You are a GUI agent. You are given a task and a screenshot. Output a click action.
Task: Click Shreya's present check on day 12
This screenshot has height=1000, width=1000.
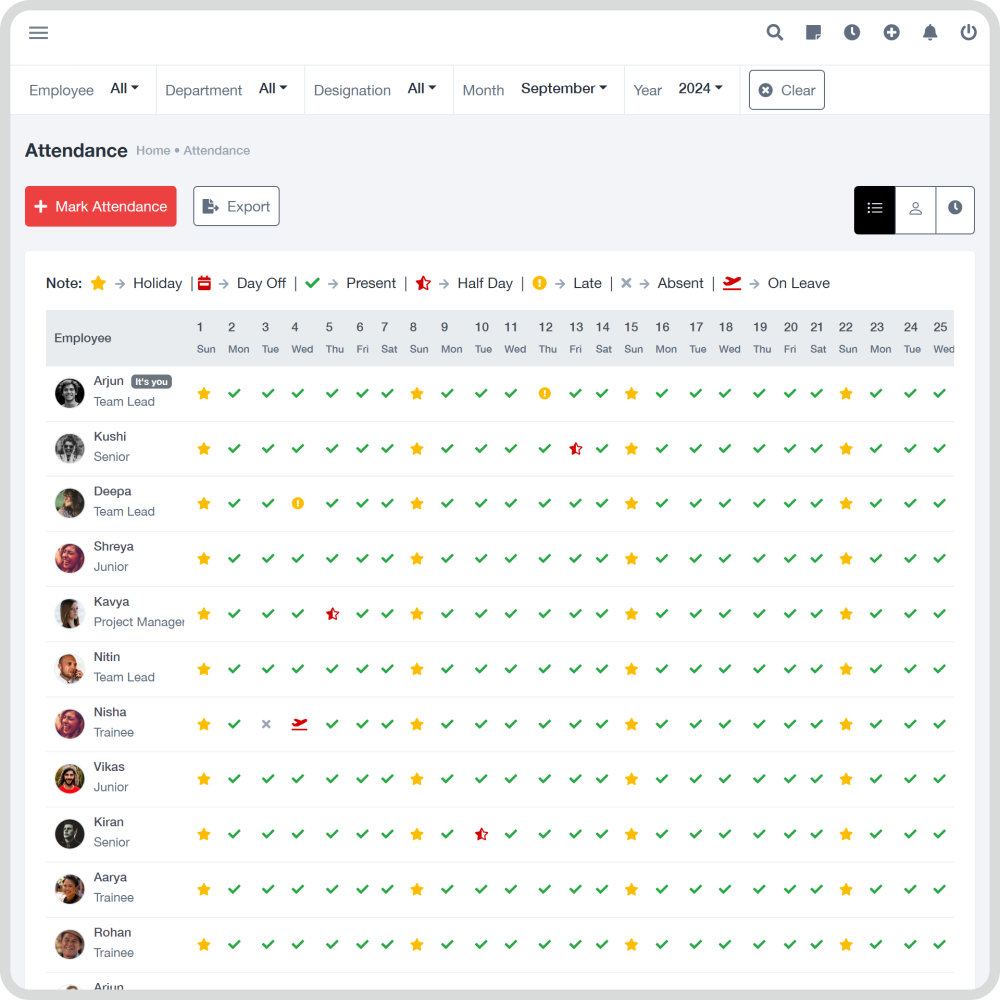(x=545, y=559)
